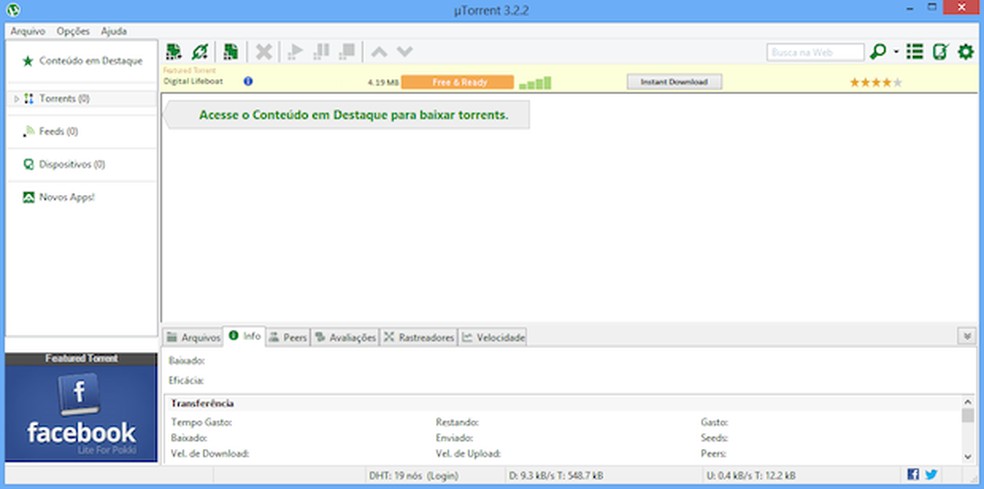Screen dimensions: 984x489
Task: Click the Create New Torrent icon
Action: (231, 51)
